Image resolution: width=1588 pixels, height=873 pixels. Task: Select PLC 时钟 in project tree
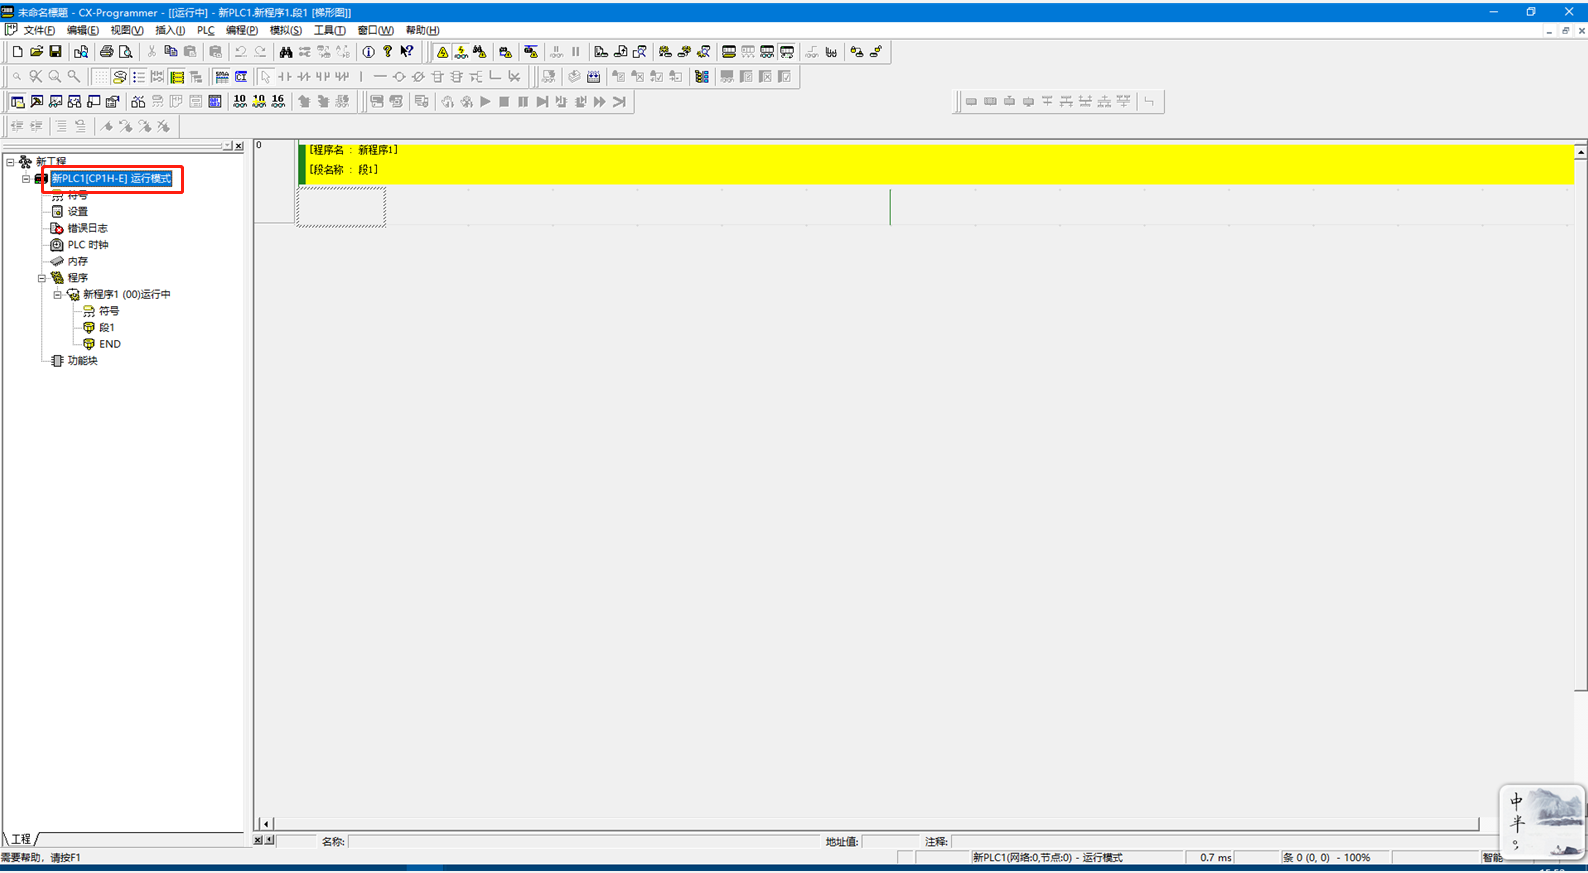pyautogui.click(x=87, y=245)
